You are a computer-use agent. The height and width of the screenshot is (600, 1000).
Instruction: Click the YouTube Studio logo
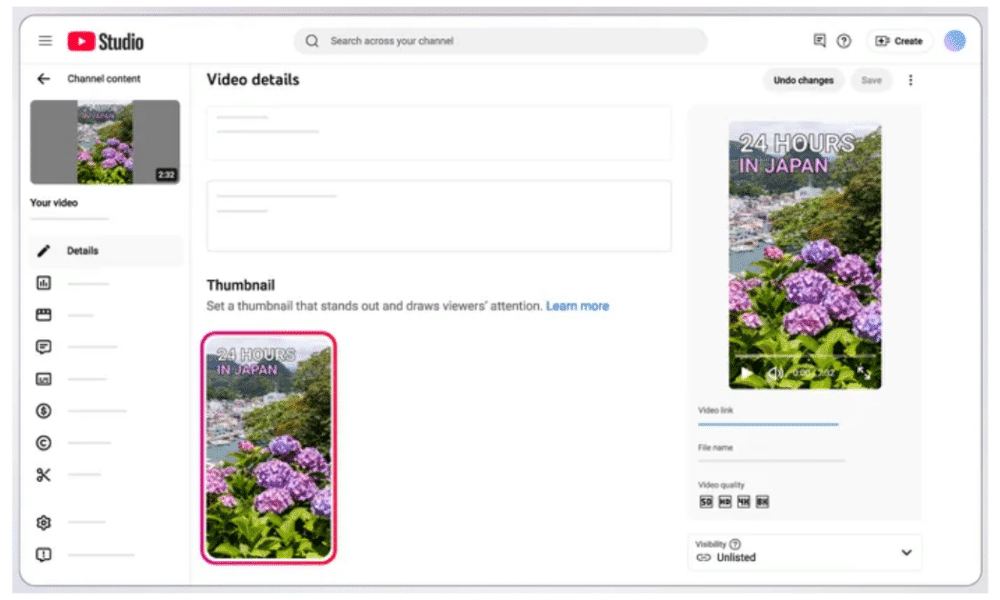106,41
